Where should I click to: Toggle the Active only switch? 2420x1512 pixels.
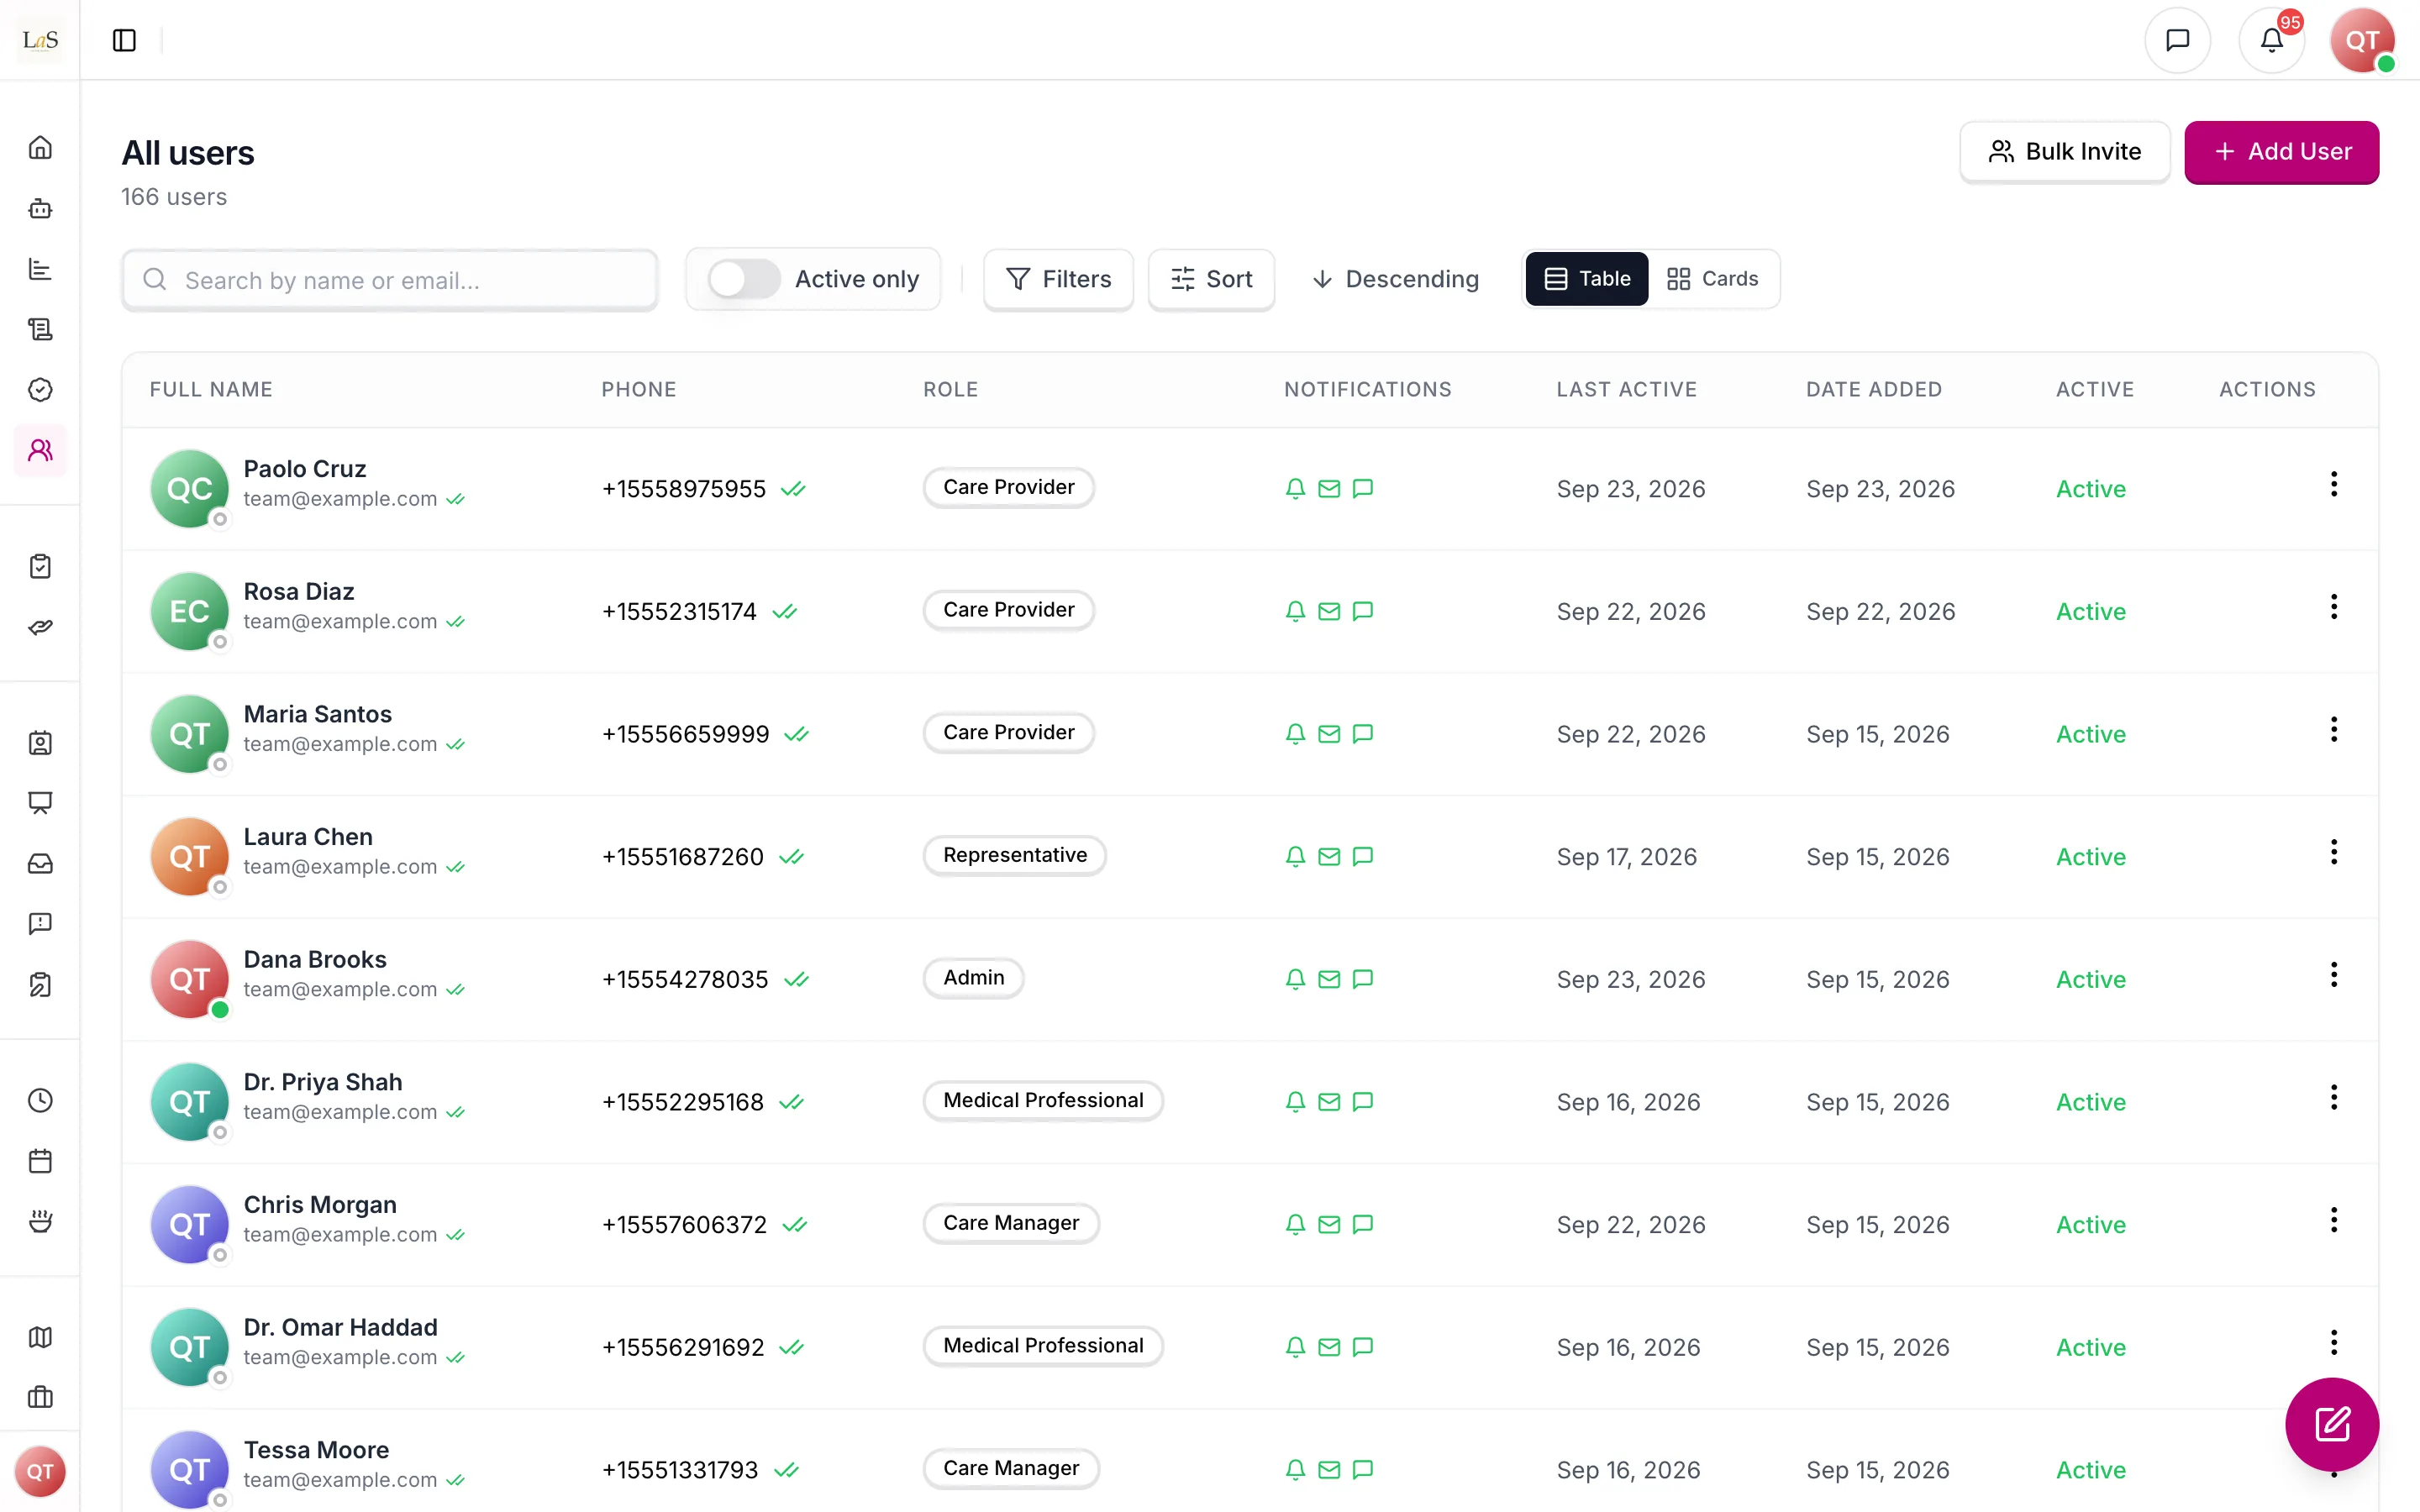click(744, 279)
